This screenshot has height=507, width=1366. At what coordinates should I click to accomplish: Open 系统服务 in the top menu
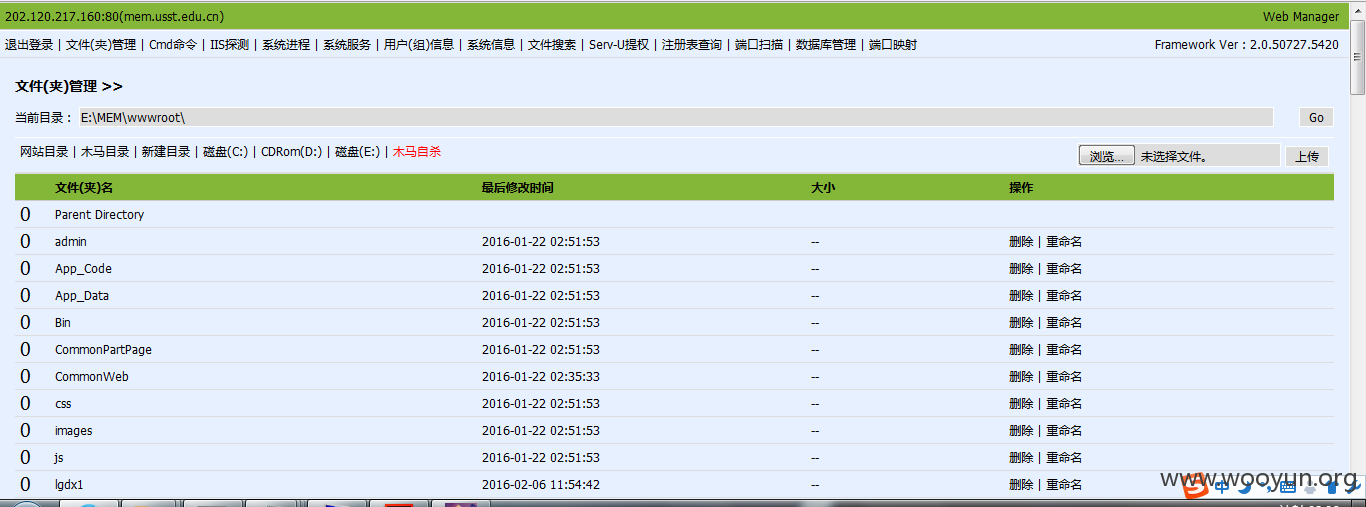pyautogui.click(x=347, y=45)
